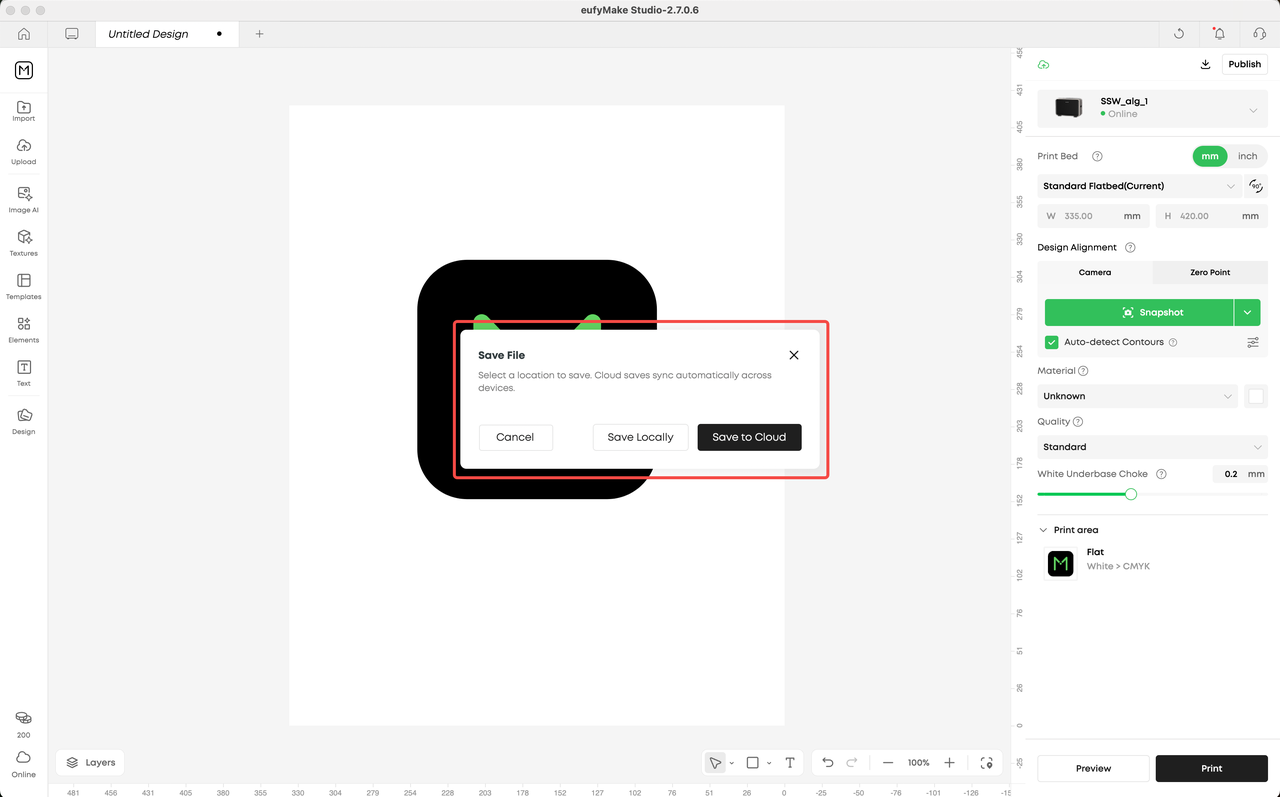Click the material color swatch
This screenshot has width=1280, height=797.
pyautogui.click(x=1256, y=396)
